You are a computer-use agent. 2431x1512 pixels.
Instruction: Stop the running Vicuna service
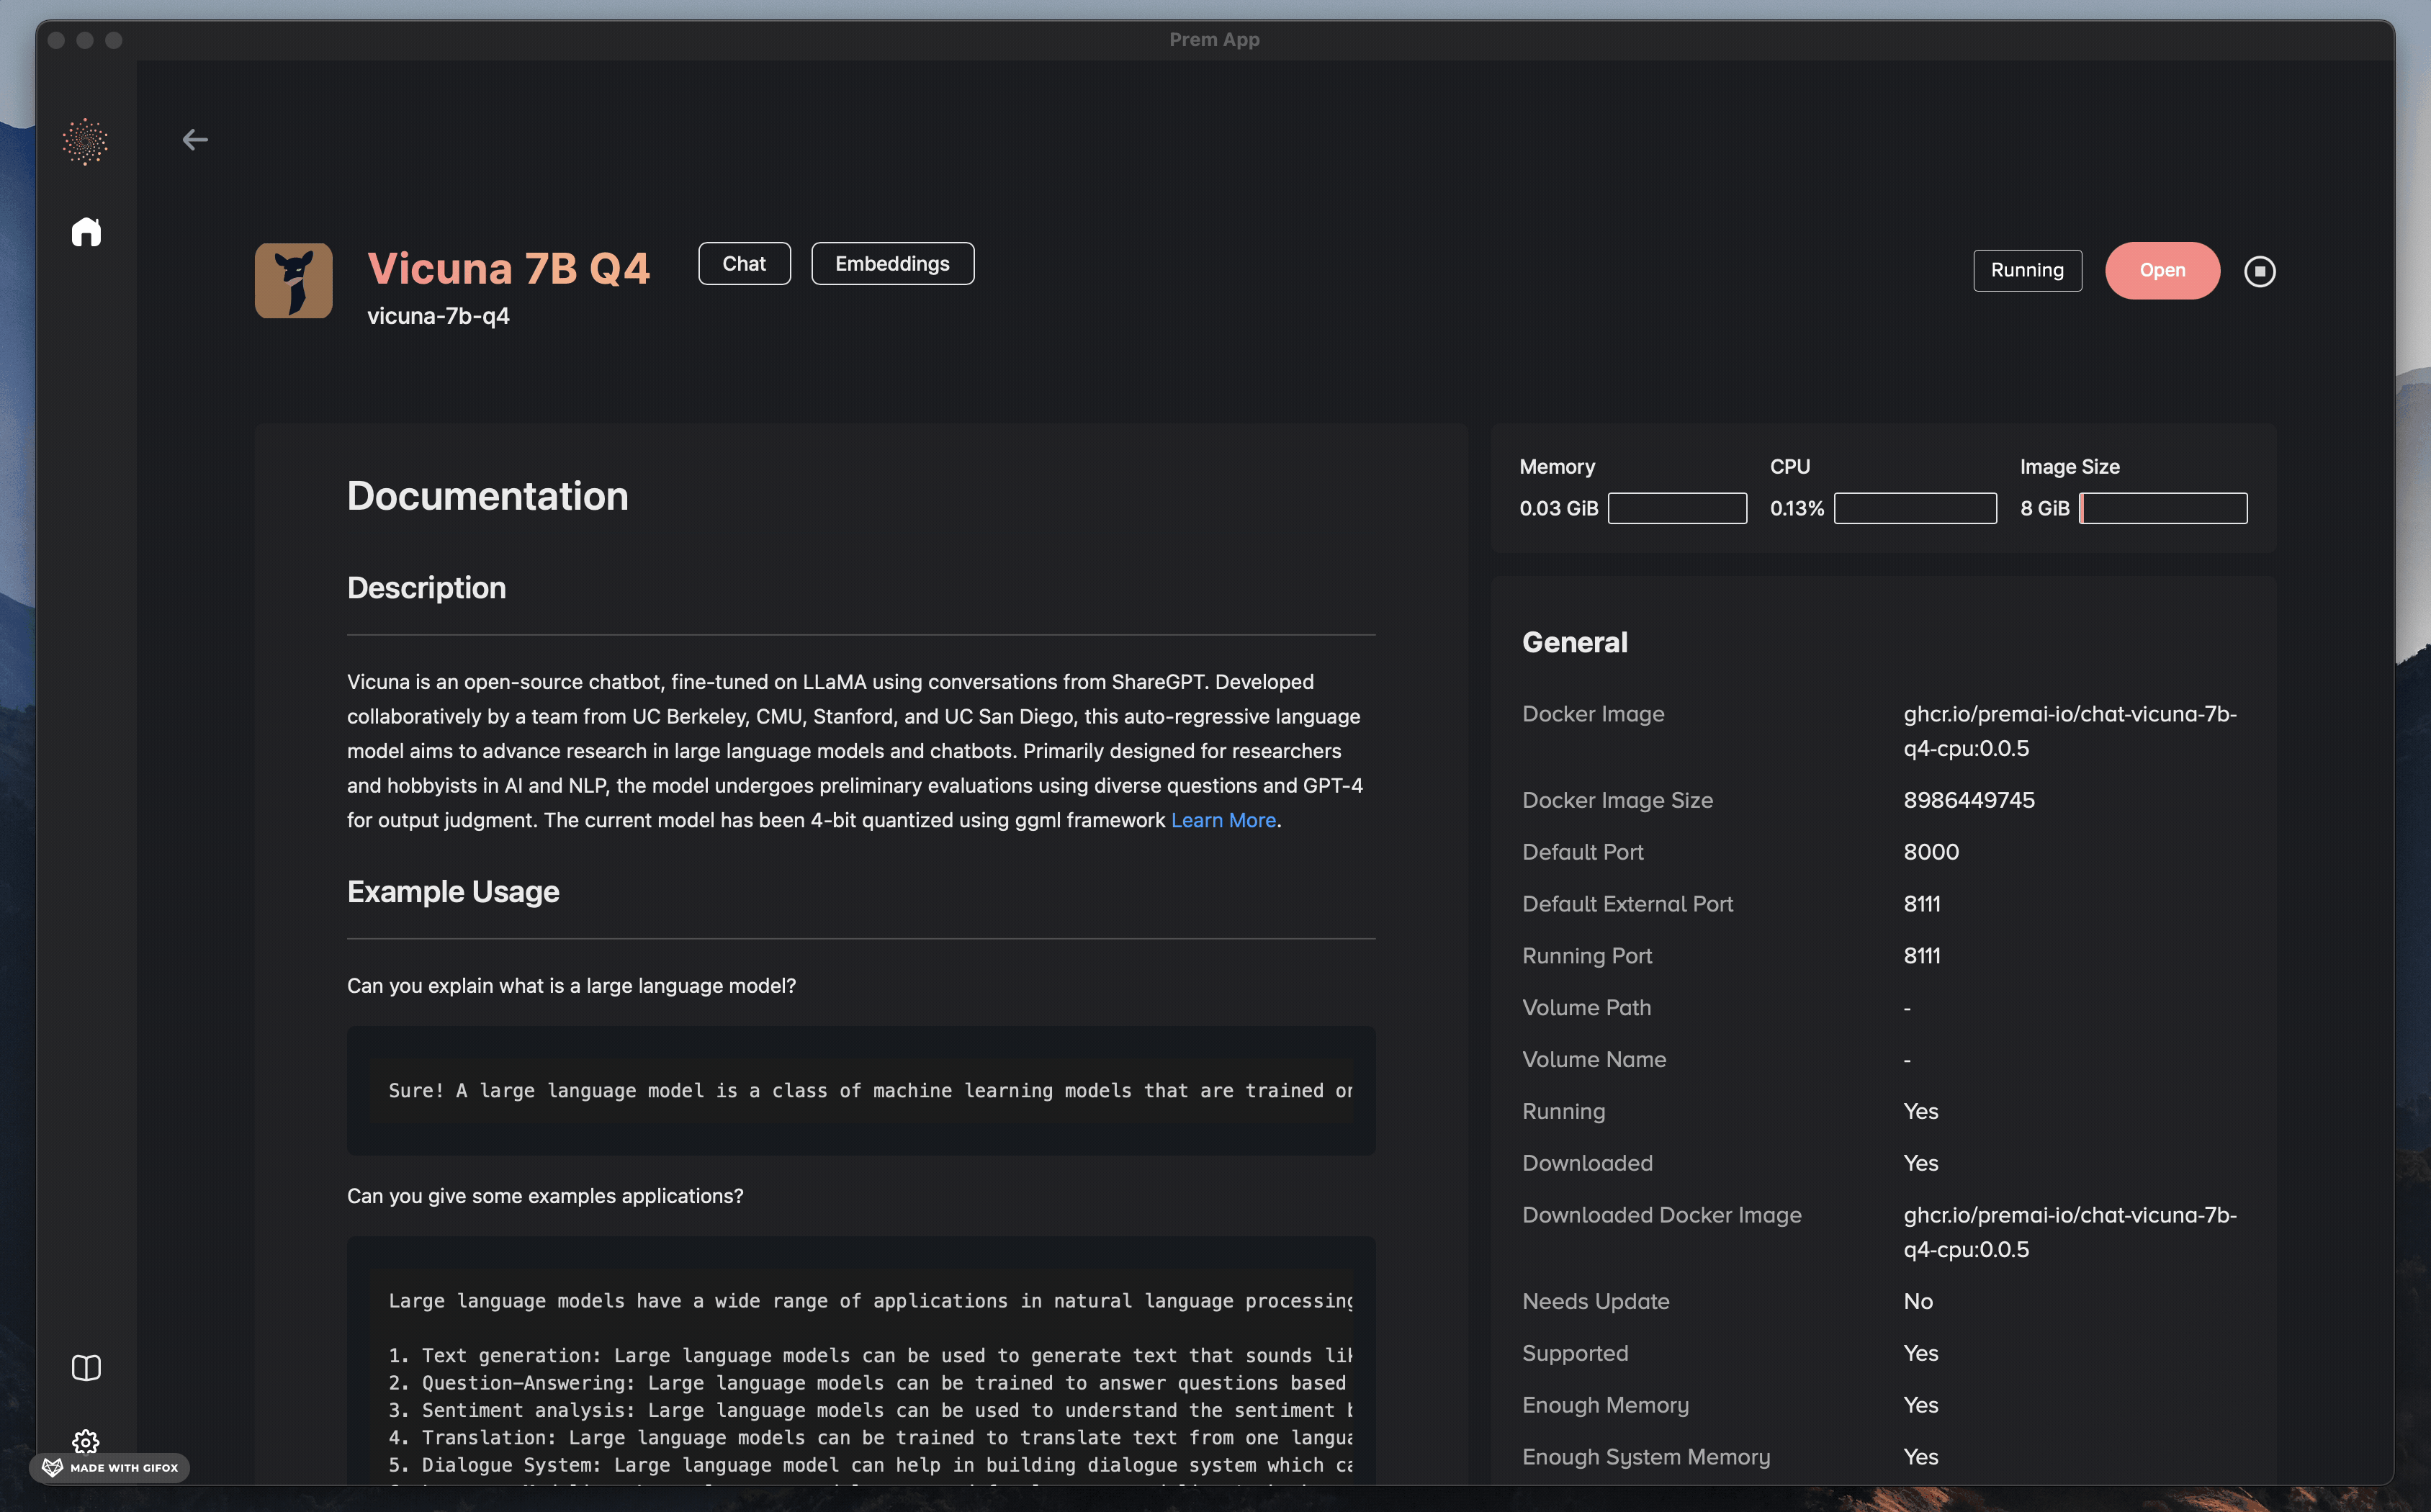pos(2259,271)
